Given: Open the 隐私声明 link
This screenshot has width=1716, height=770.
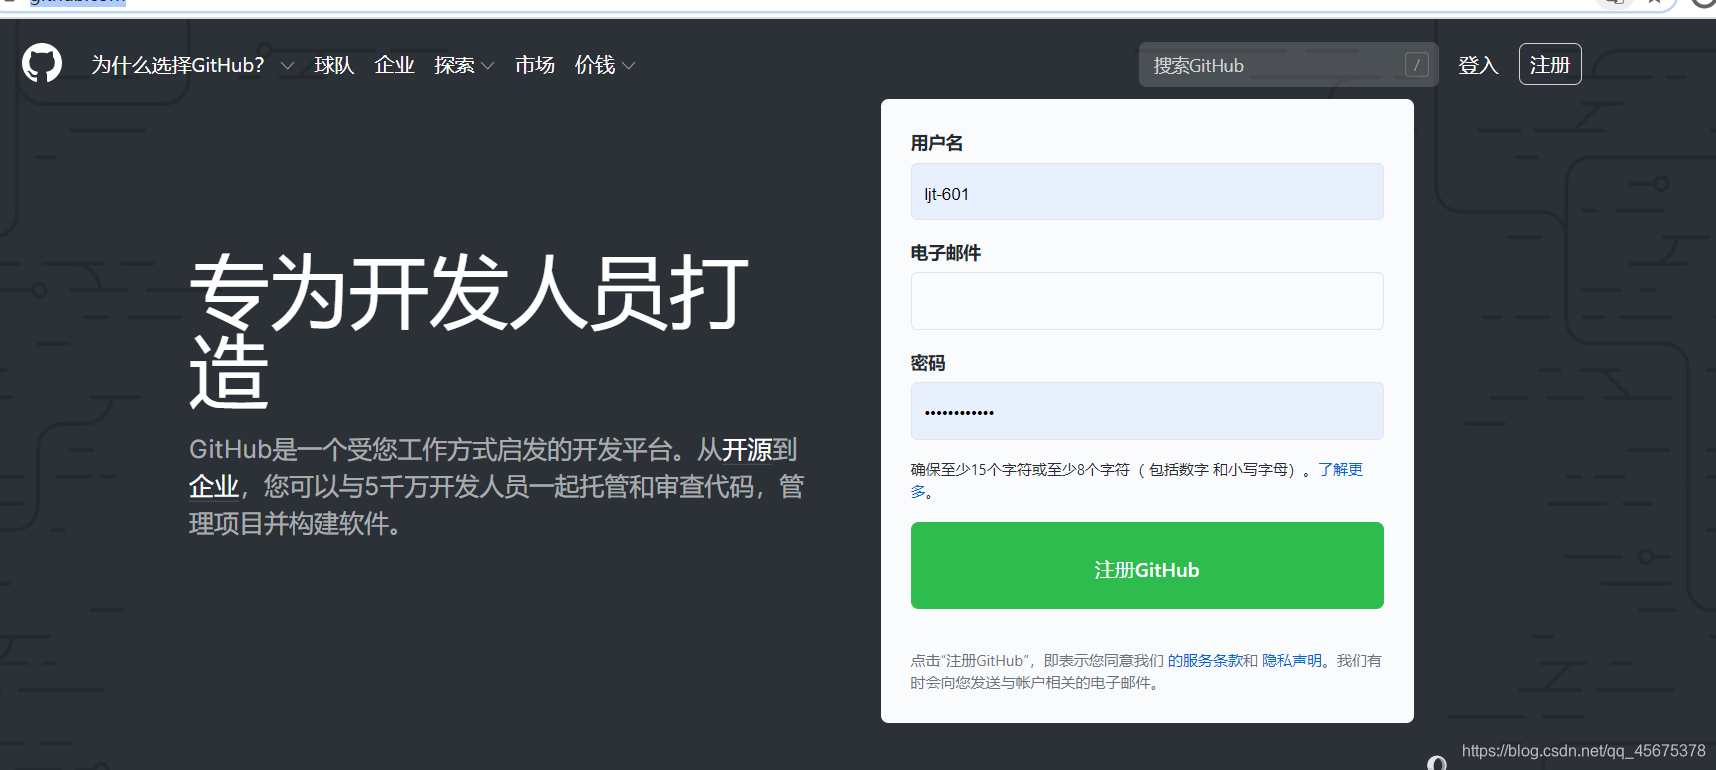Looking at the screenshot, I should (1291, 661).
